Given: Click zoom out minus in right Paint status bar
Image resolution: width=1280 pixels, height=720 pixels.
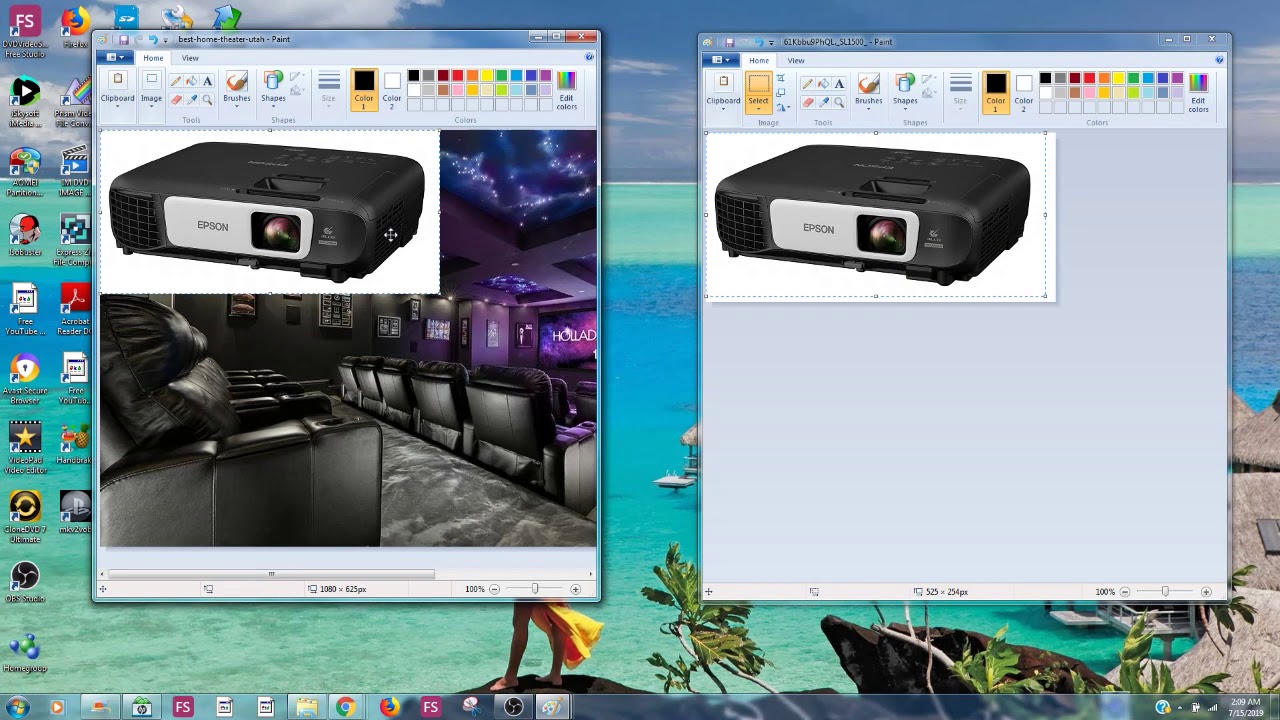Looking at the screenshot, I should click(1125, 592).
